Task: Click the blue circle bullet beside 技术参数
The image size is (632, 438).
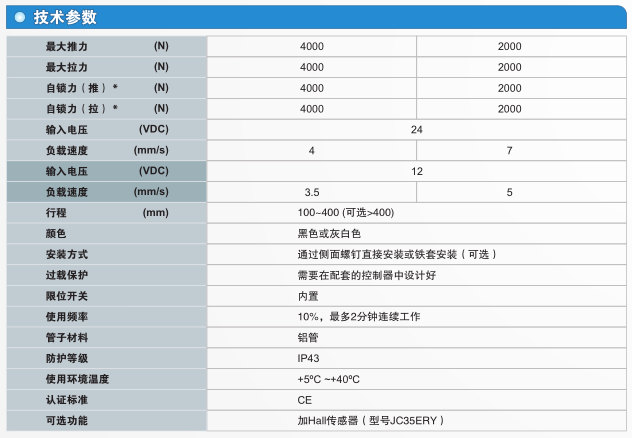Action: click(x=20, y=17)
